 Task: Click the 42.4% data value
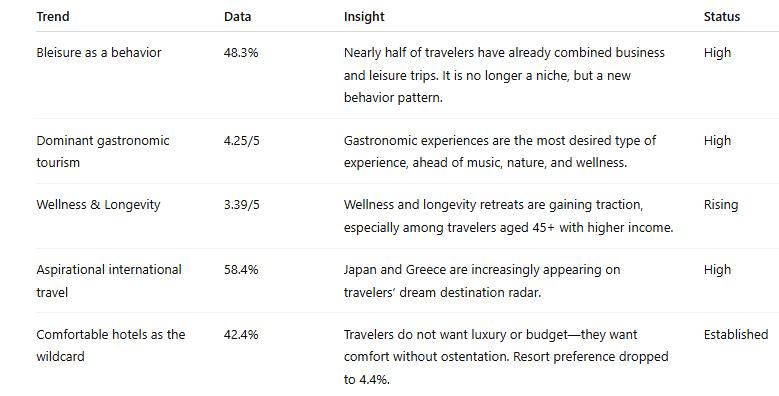241,335
